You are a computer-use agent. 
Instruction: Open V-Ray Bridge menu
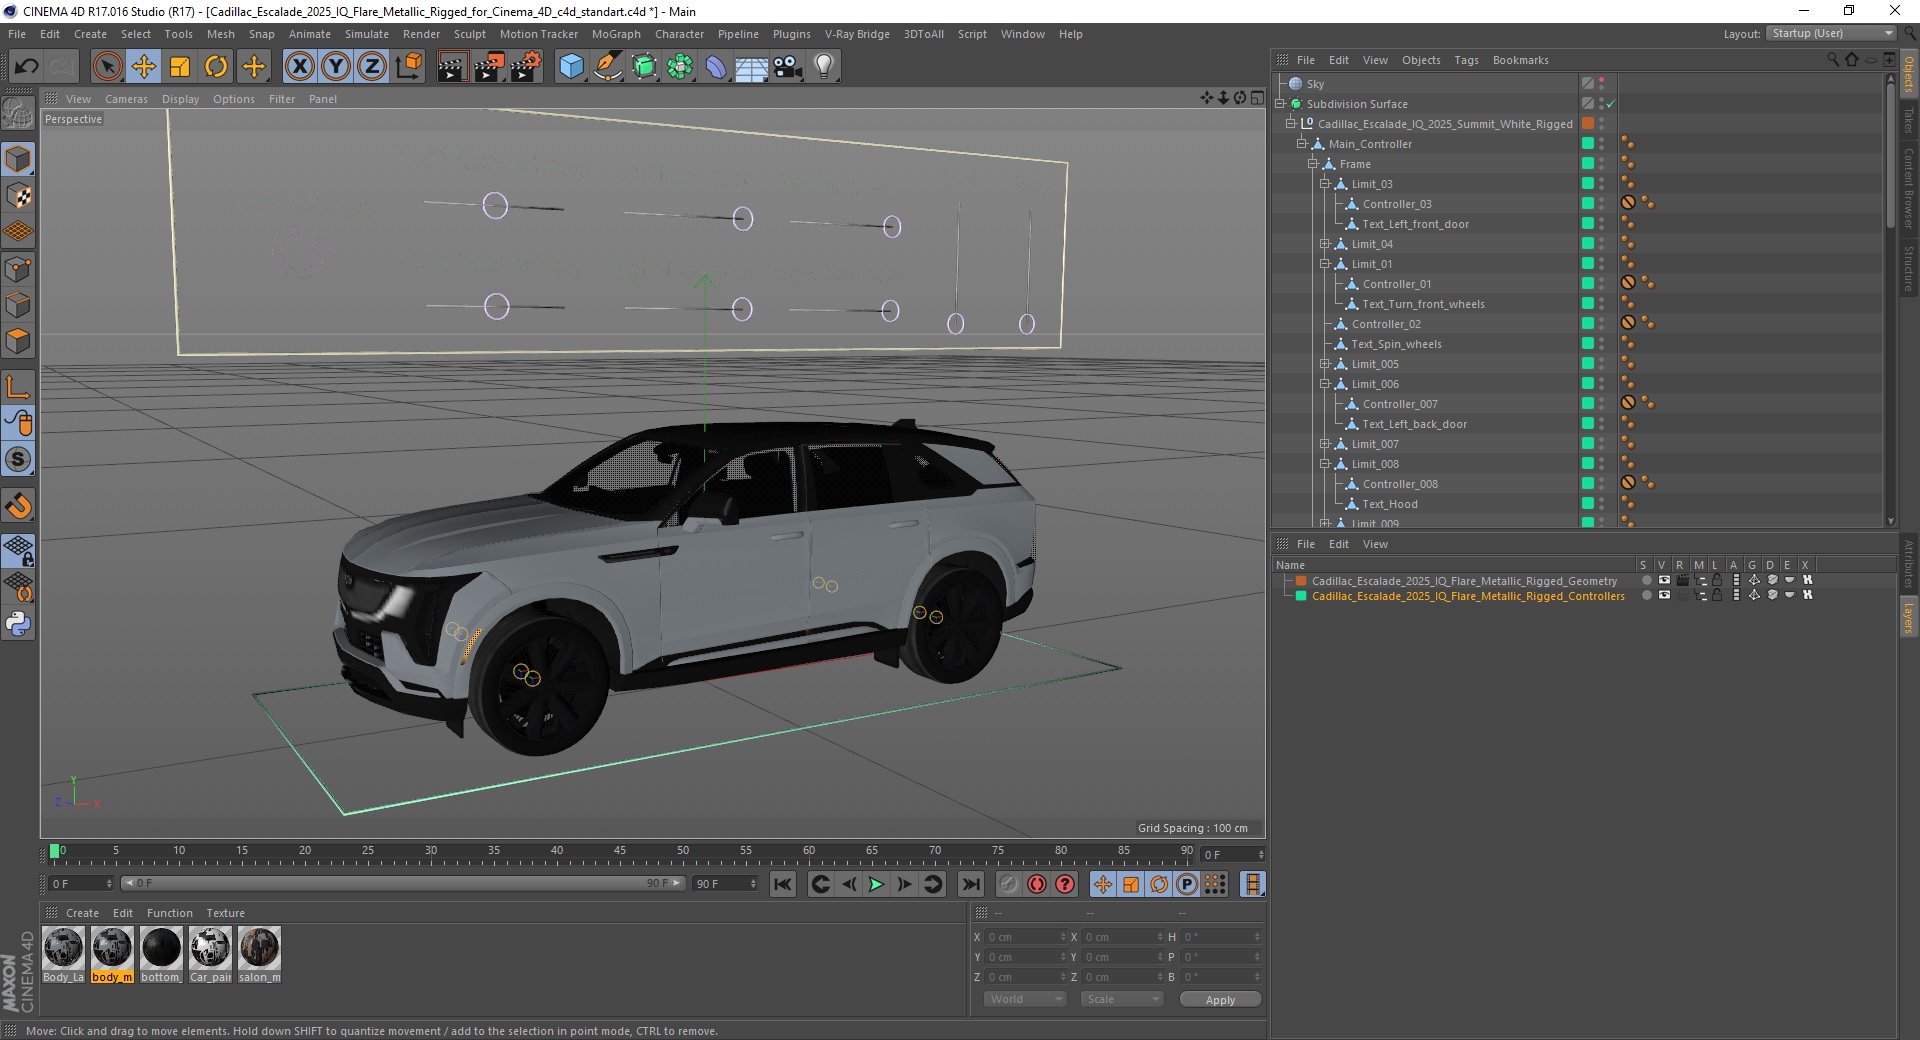pos(857,34)
